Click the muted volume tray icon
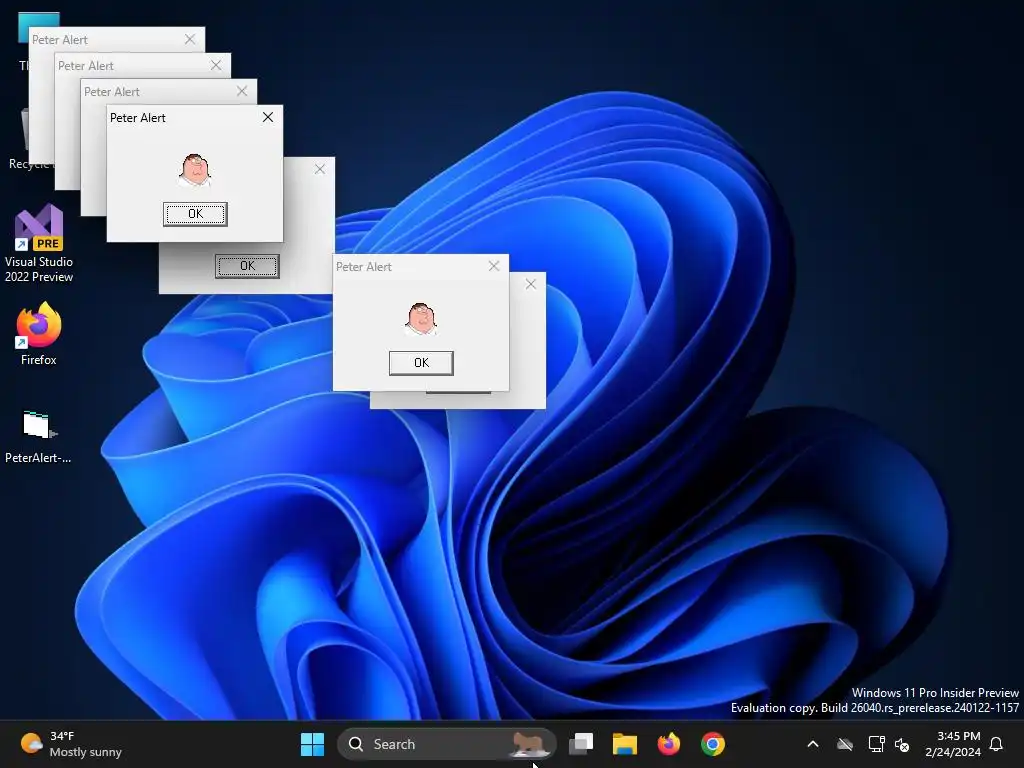Viewport: 1024px width, 768px height. click(902, 744)
